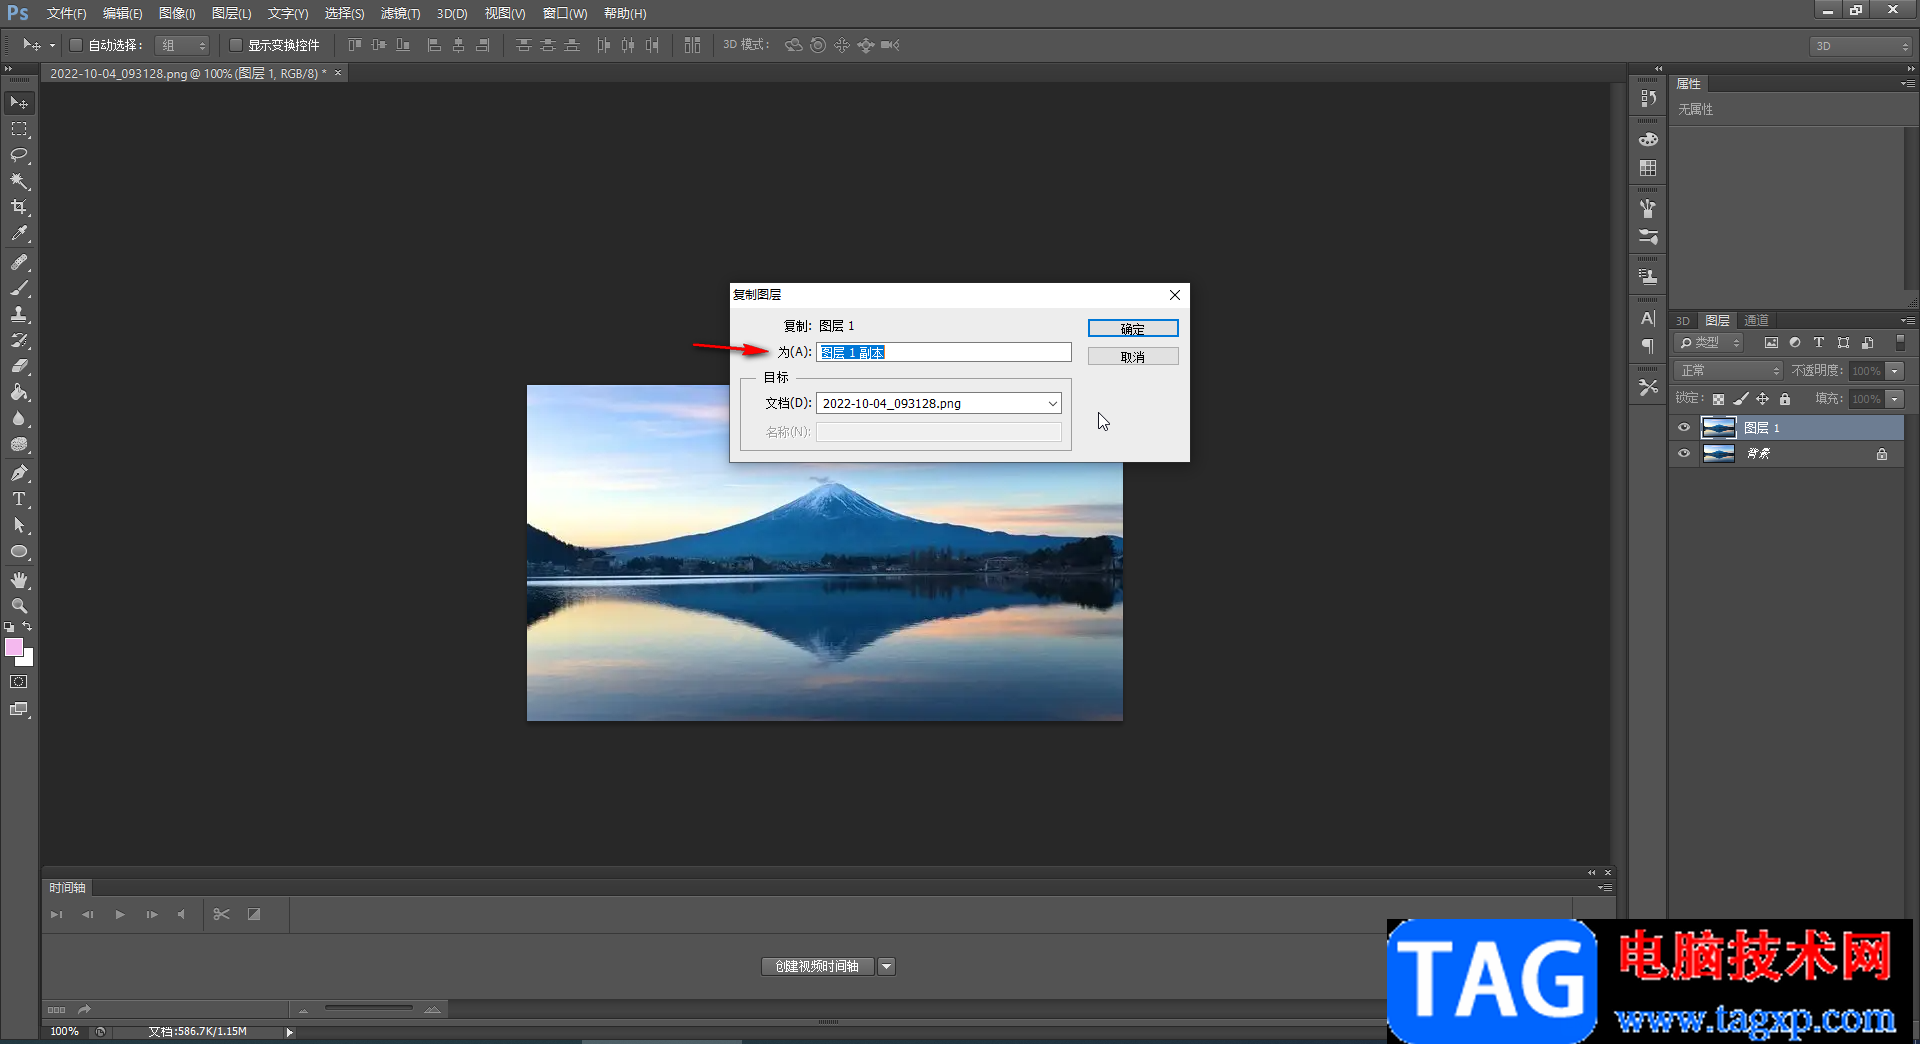Select the Horizontal Type tool
The width and height of the screenshot is (1920, 1044).
pyautogui.click(x=19, y=499)
